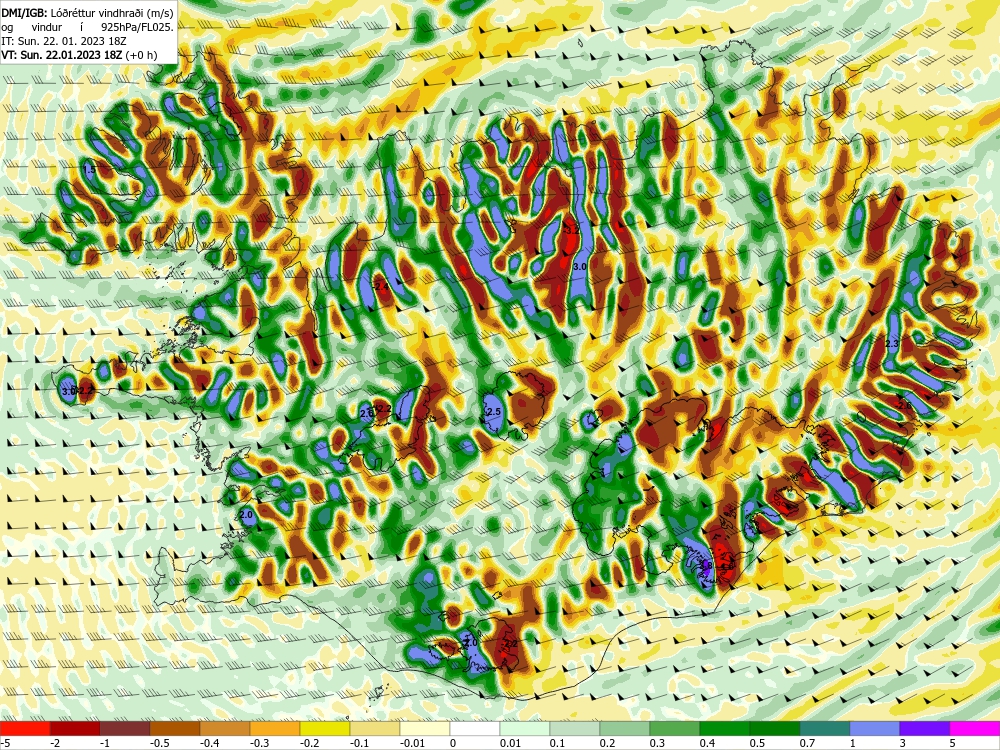Select the 0.3 to 0.4 green legend swatch
Image resolution: width=1000 pixels, height=750 pixels.
[675, 728]
